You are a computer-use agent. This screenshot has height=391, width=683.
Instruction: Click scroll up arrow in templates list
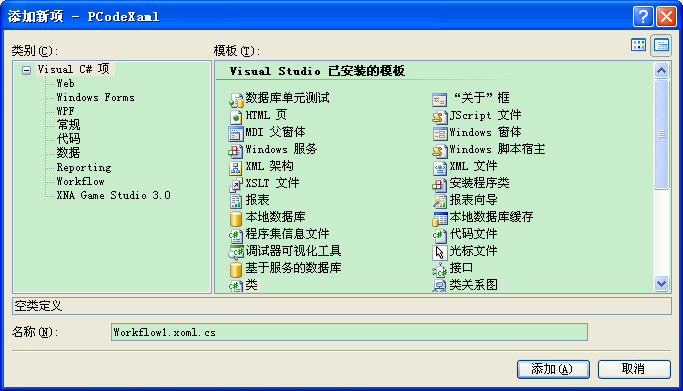(x=661, y=71)
